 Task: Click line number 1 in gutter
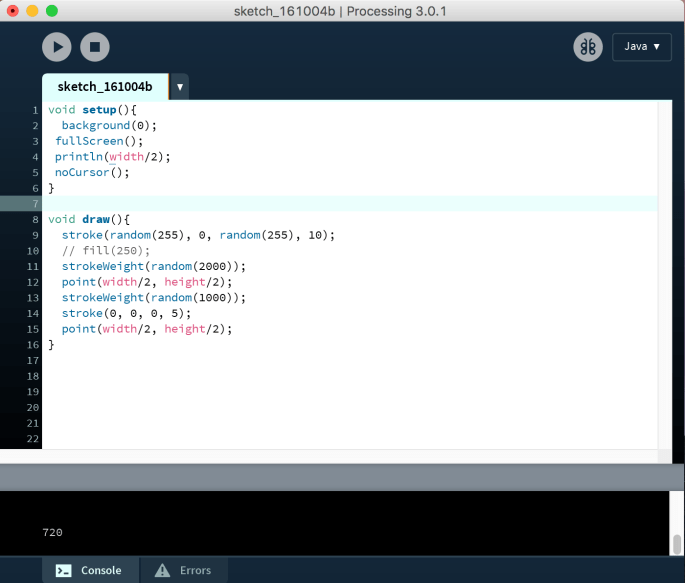click(35, 110)
